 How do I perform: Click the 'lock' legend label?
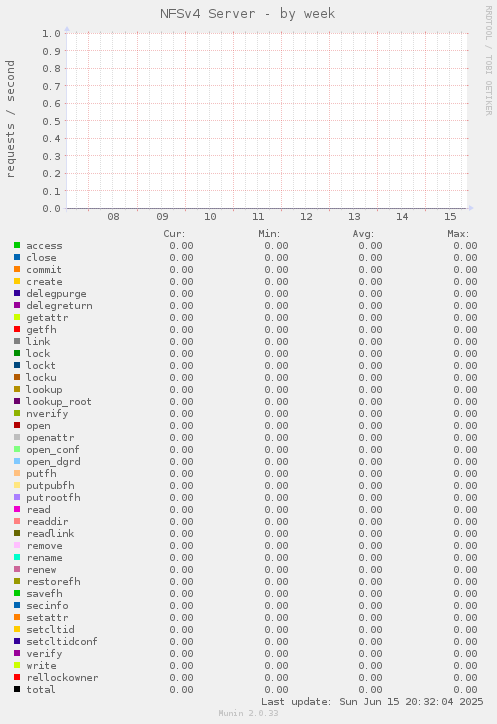[38, 354]
